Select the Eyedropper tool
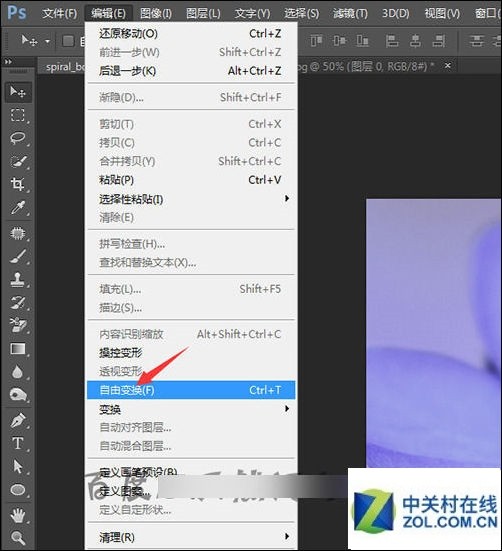The image size is (502, 551). tap(18, 207)
